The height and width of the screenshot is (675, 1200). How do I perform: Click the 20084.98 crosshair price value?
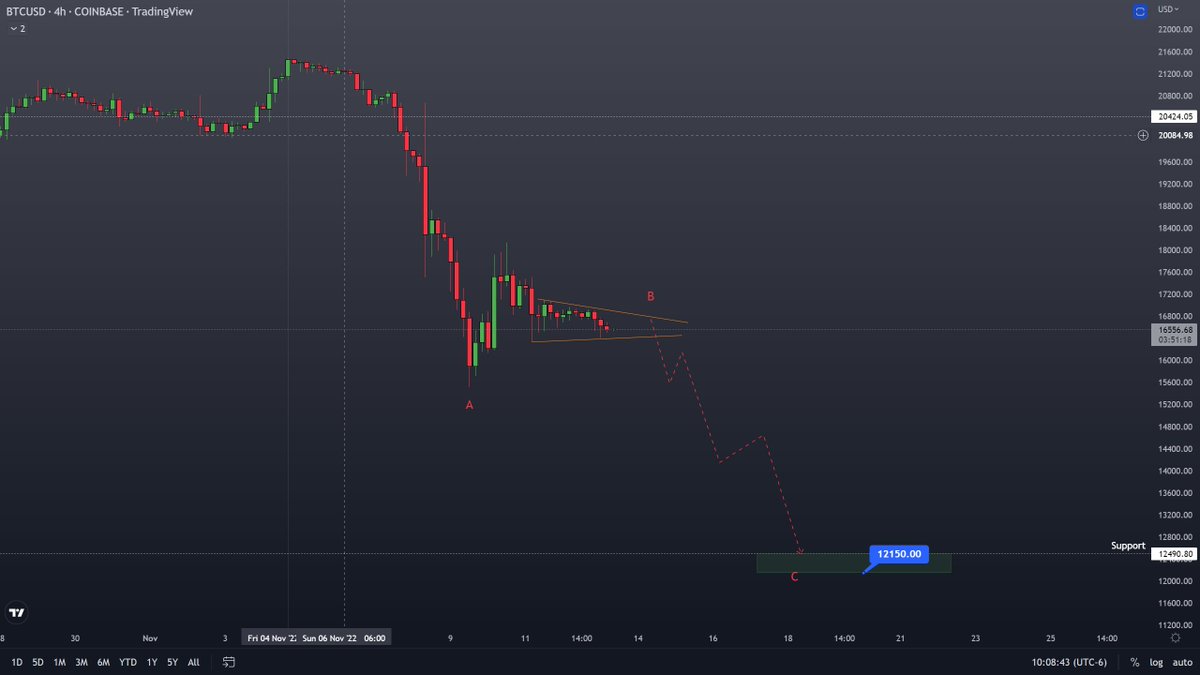coord(1174,135)
